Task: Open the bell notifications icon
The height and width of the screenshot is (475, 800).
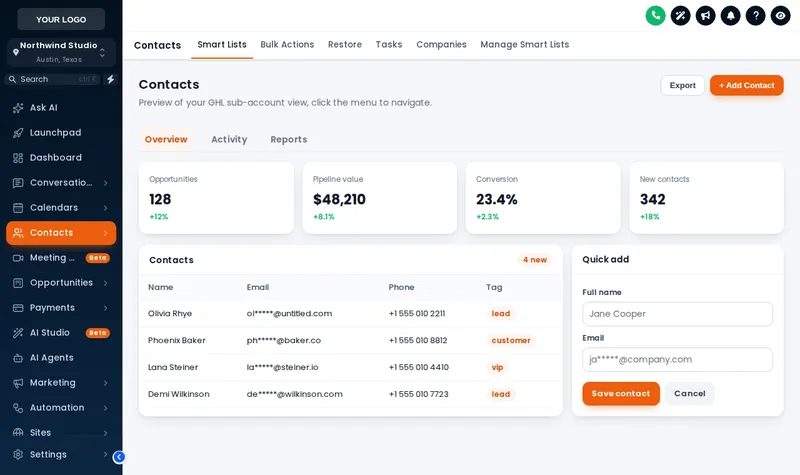Action: (x=730, y=15)
